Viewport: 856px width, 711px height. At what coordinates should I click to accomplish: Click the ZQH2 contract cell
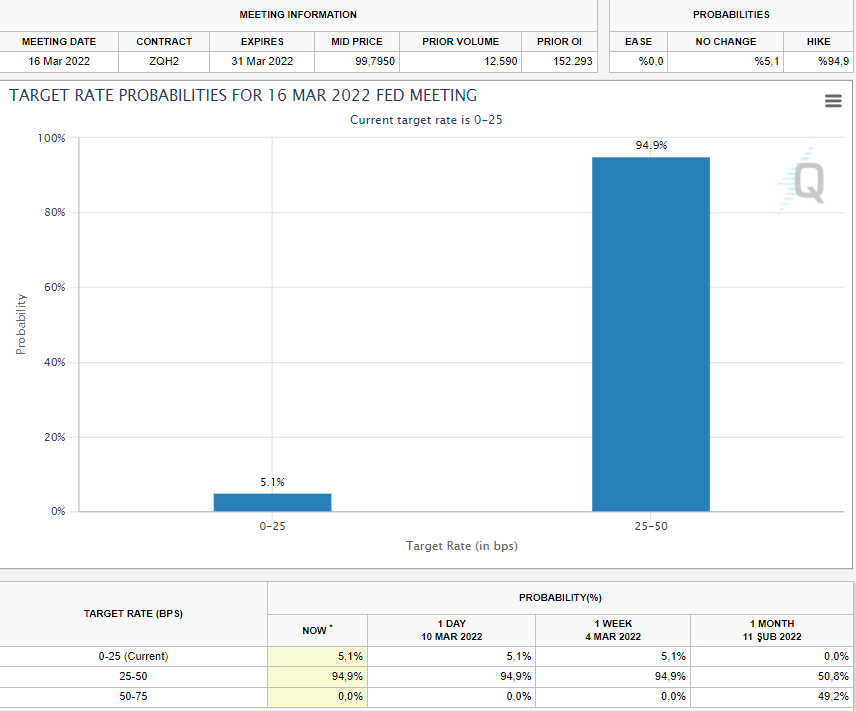(164, 61)
